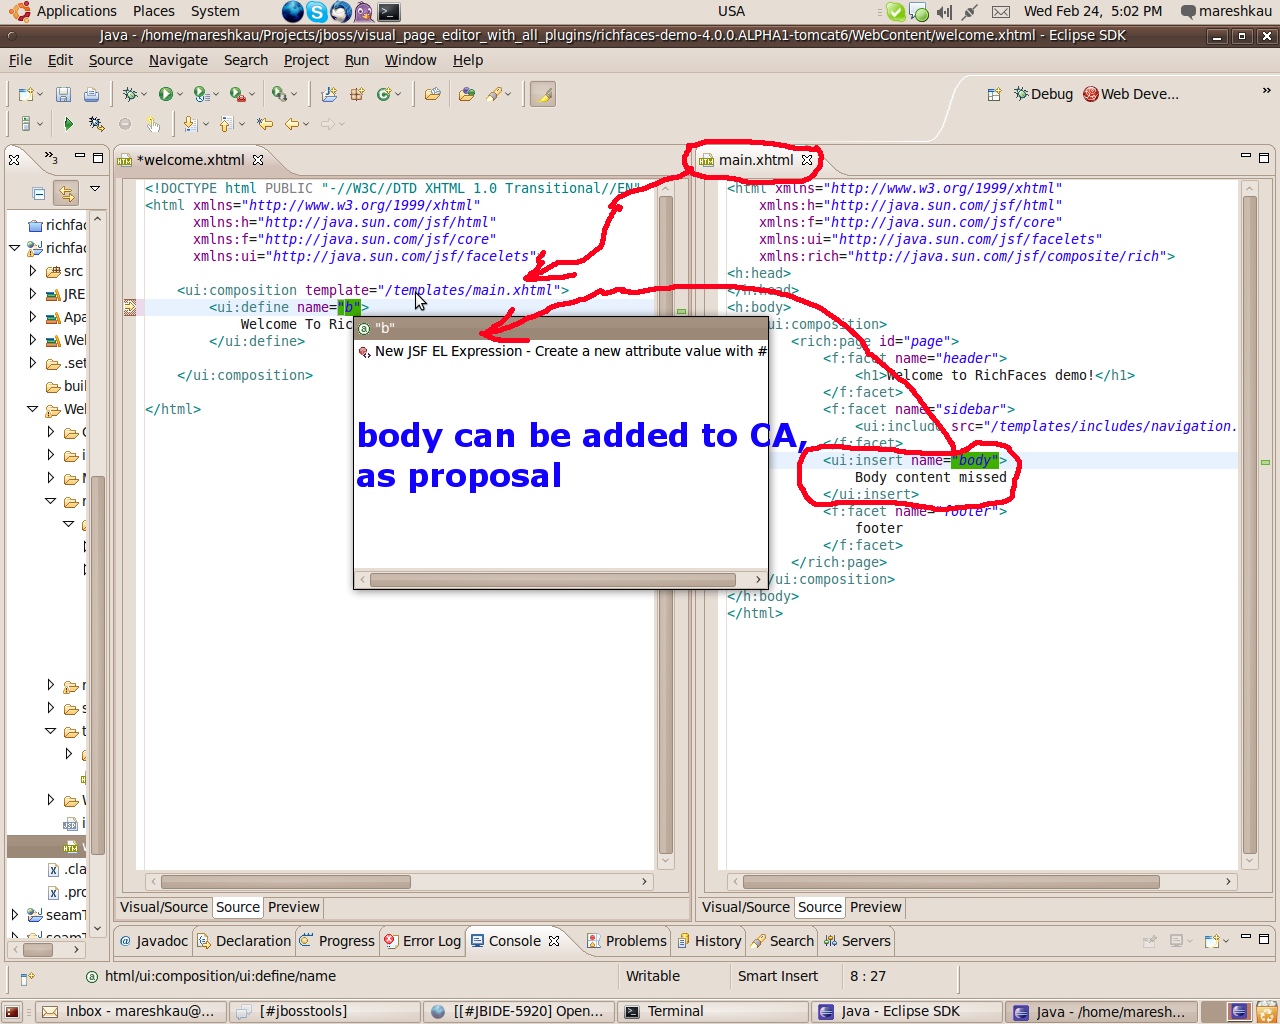Open the Debug configurations dropdown arrow

coord(144,94)
